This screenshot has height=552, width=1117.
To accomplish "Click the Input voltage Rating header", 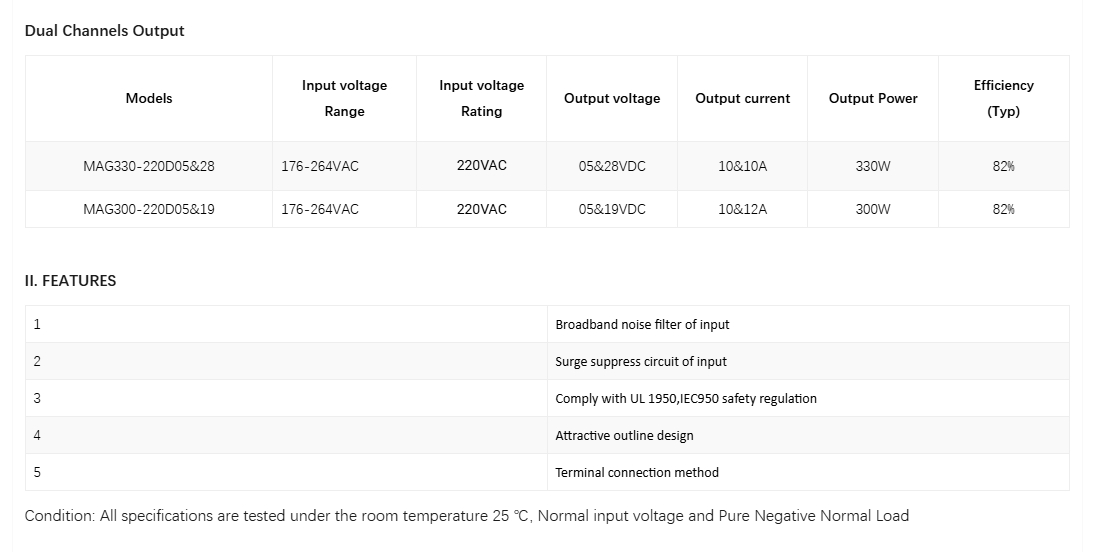I will tap(482, 98).
